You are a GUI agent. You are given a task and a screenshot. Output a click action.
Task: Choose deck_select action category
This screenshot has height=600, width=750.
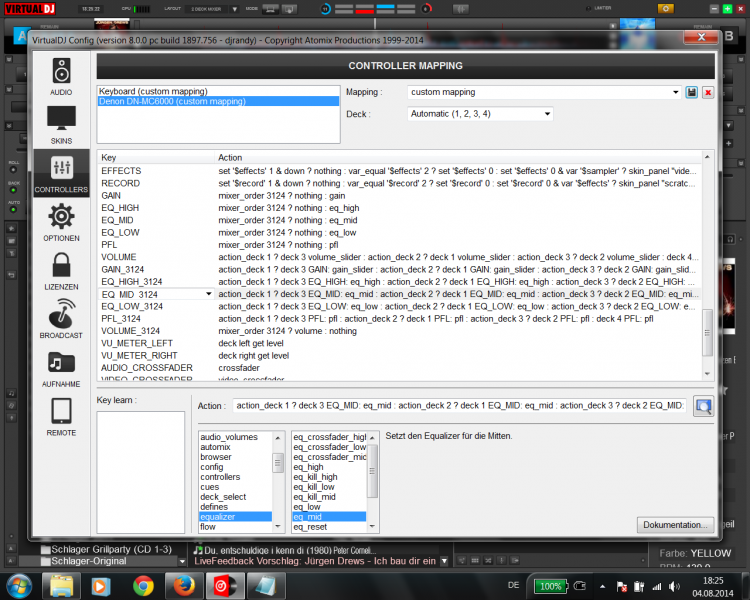[235, 497]
